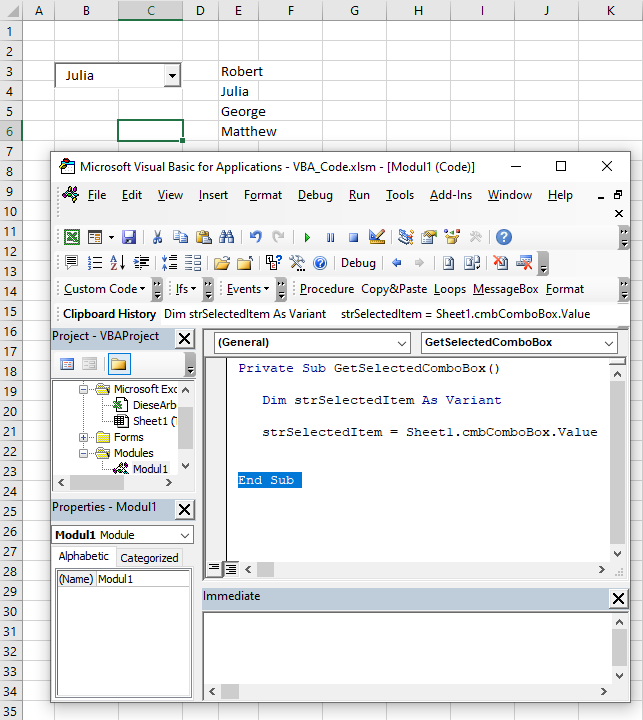Select the Modul1 module in project tree
Screen dimensions: 643x720
(150, 468)
